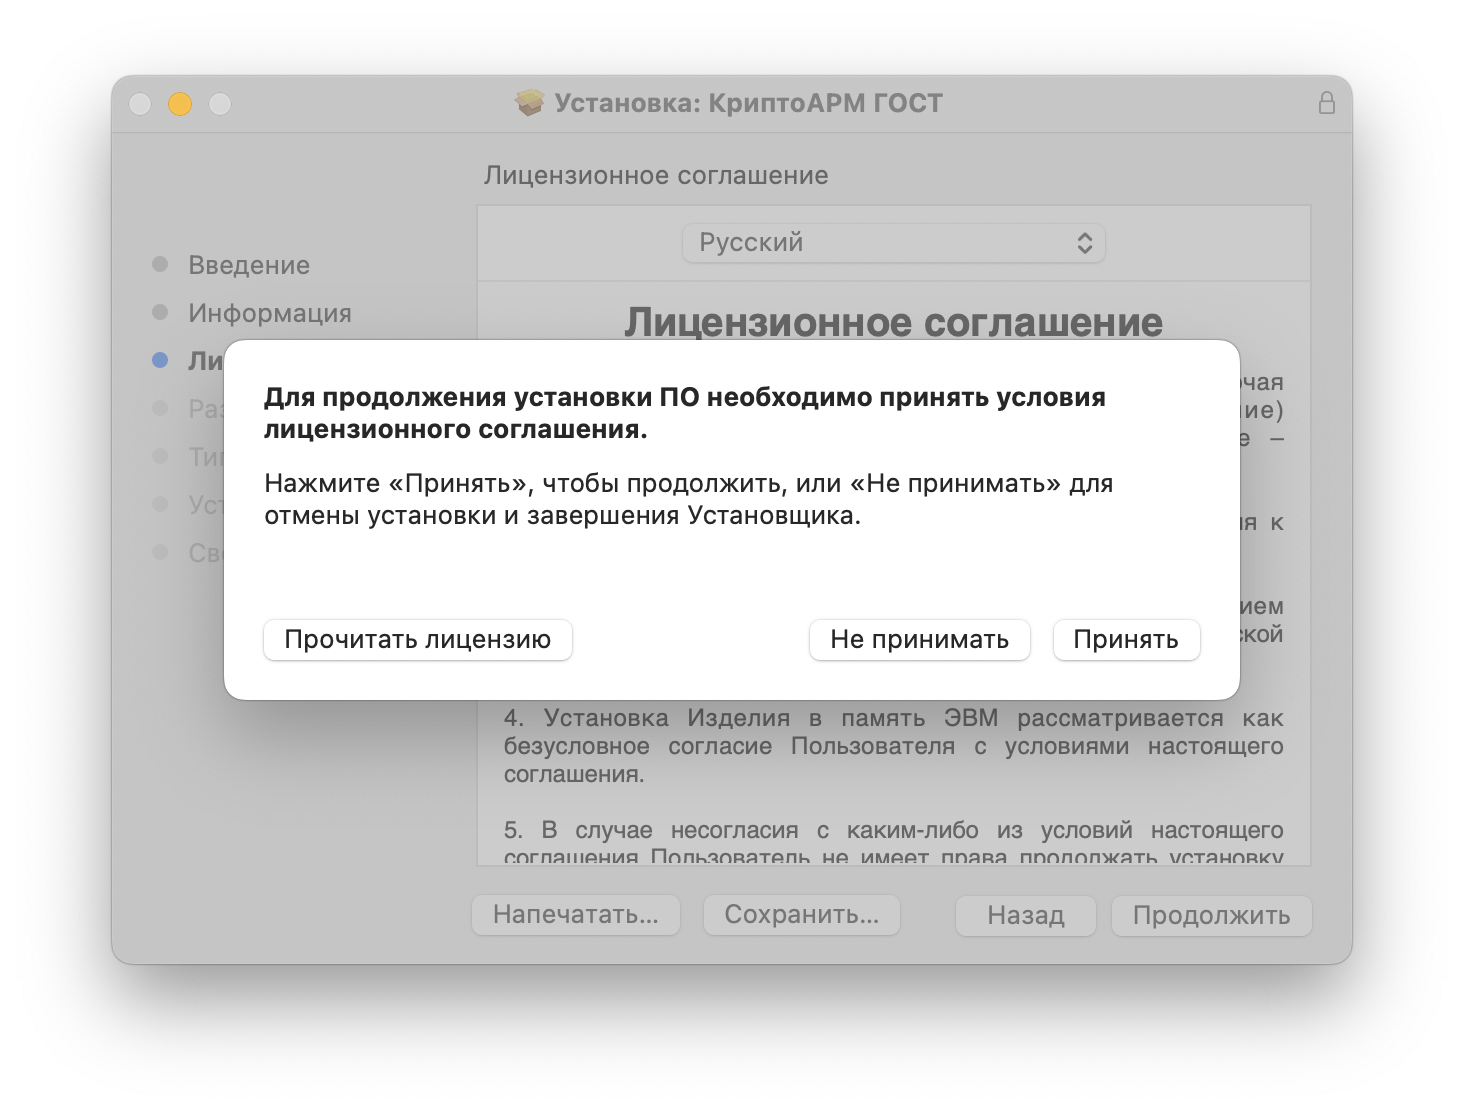Click «Прочитать лицензию» in the dialog
The width and height of the screenshot is (1464, 1112).
point(417,639)
